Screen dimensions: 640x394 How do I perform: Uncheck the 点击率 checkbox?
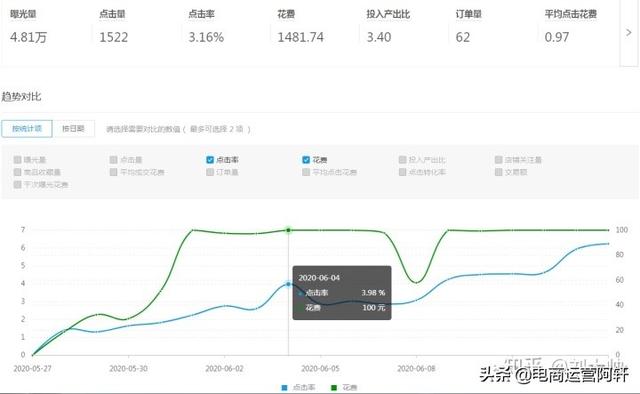pyautogui.click(x=210, y=160)
